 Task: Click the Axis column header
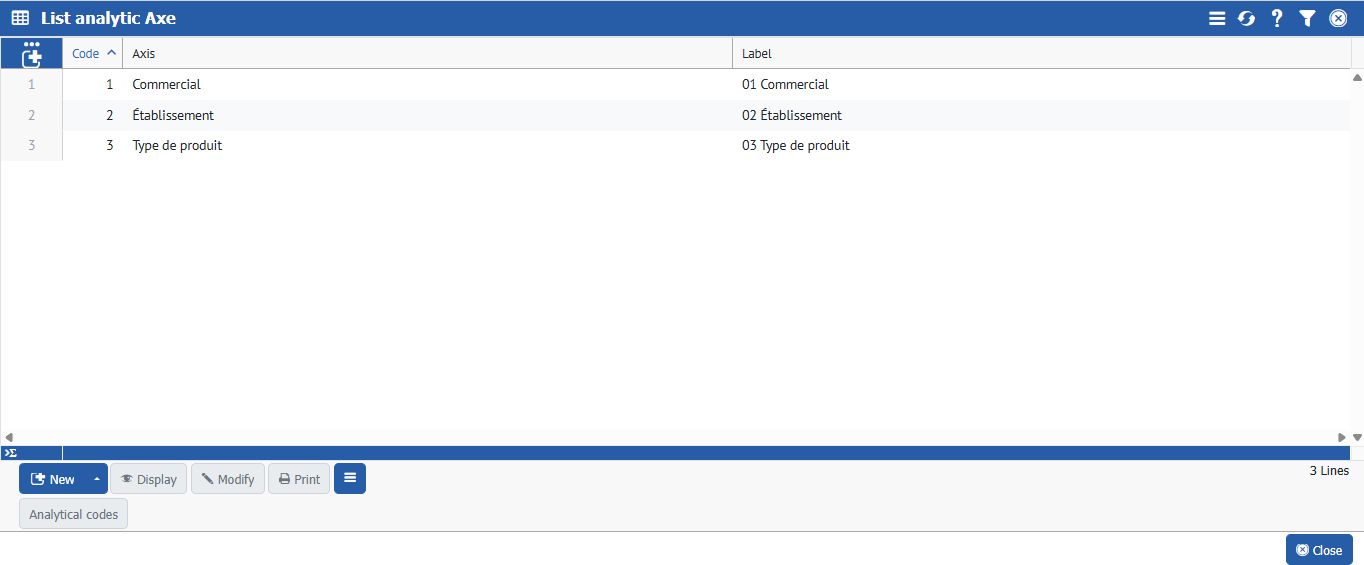coord(144,53)
